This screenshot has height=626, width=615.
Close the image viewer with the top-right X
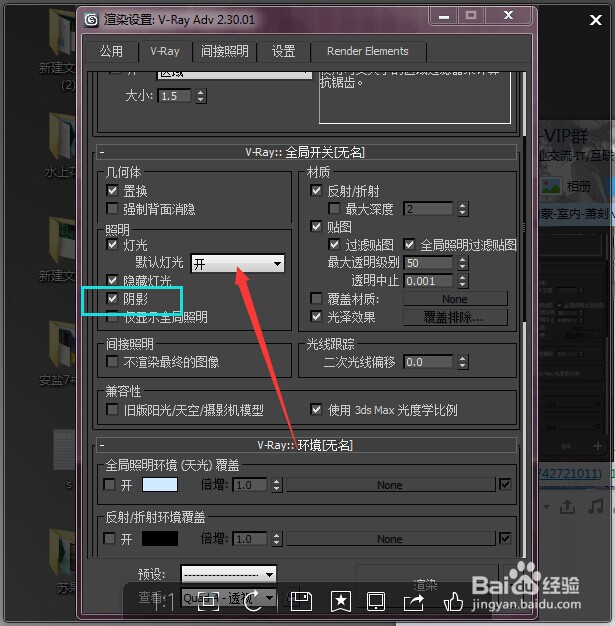[595, 20]
